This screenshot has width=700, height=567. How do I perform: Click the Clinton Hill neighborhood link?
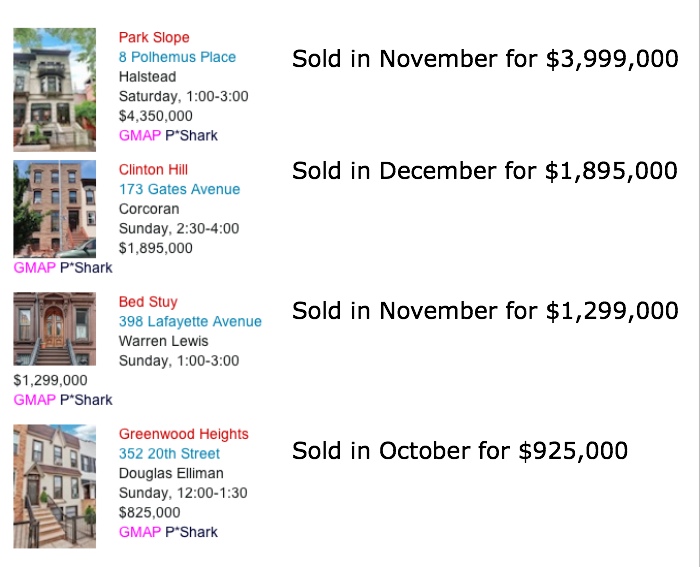(x=153, y=170)
